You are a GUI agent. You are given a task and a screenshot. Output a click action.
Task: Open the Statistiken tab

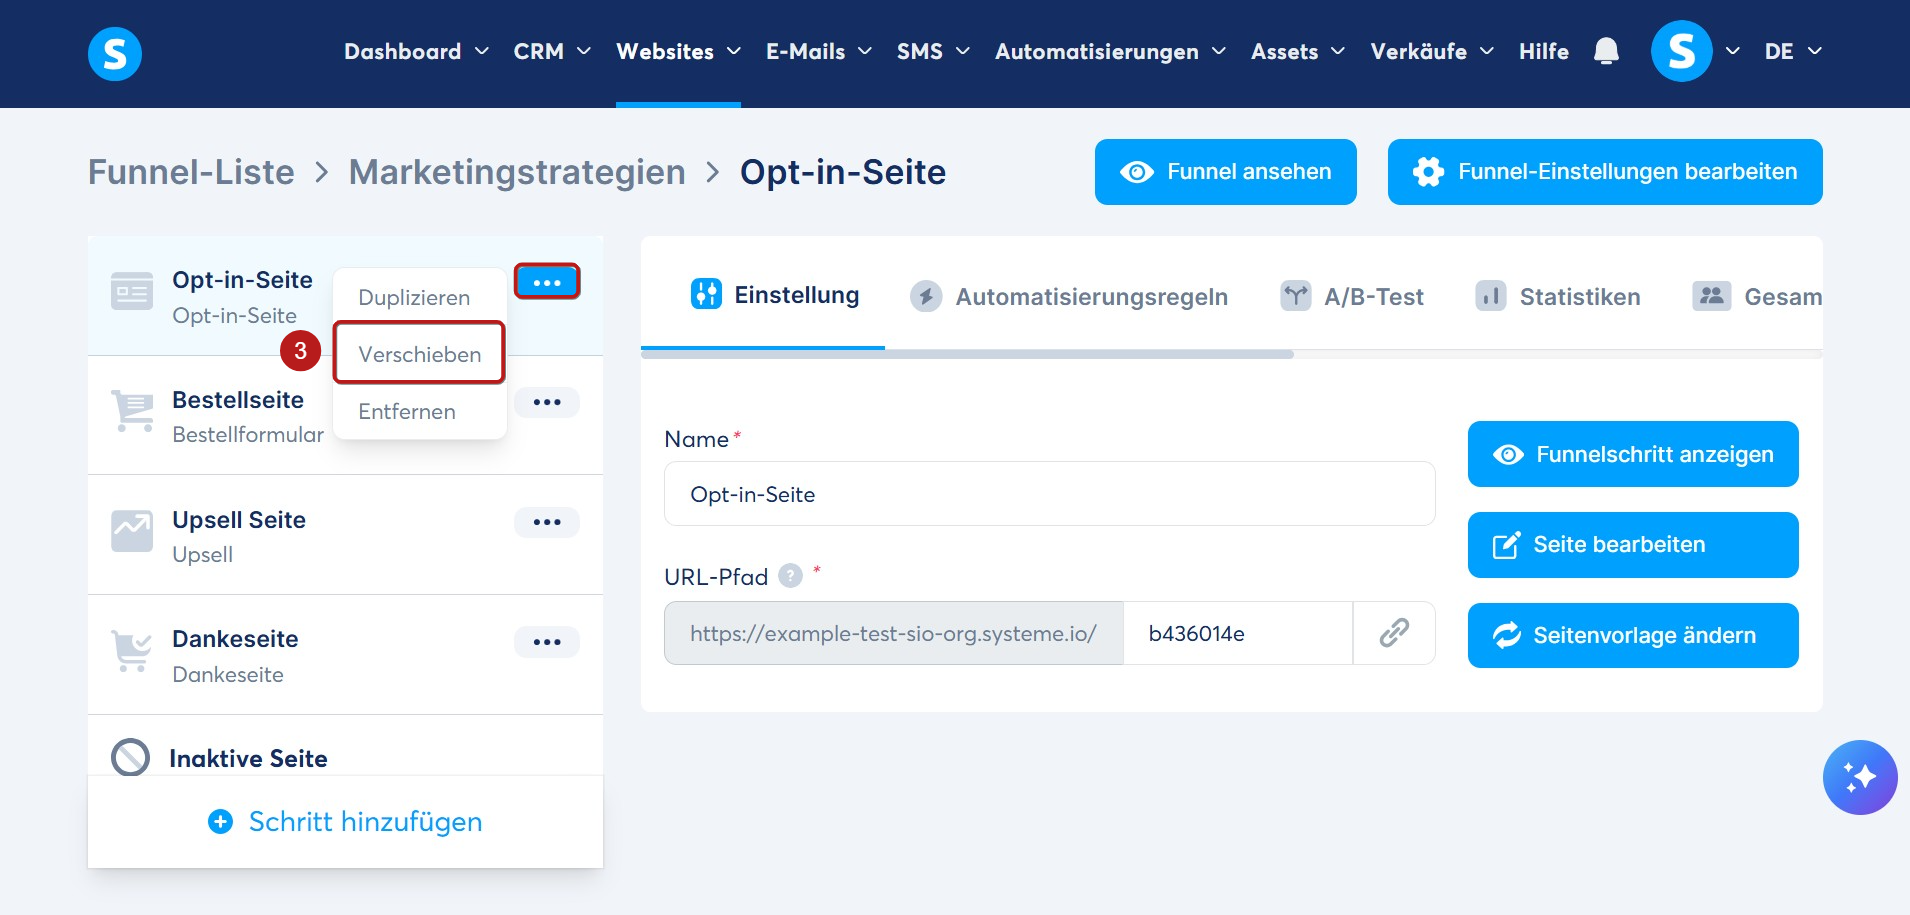pos(1558,297)
